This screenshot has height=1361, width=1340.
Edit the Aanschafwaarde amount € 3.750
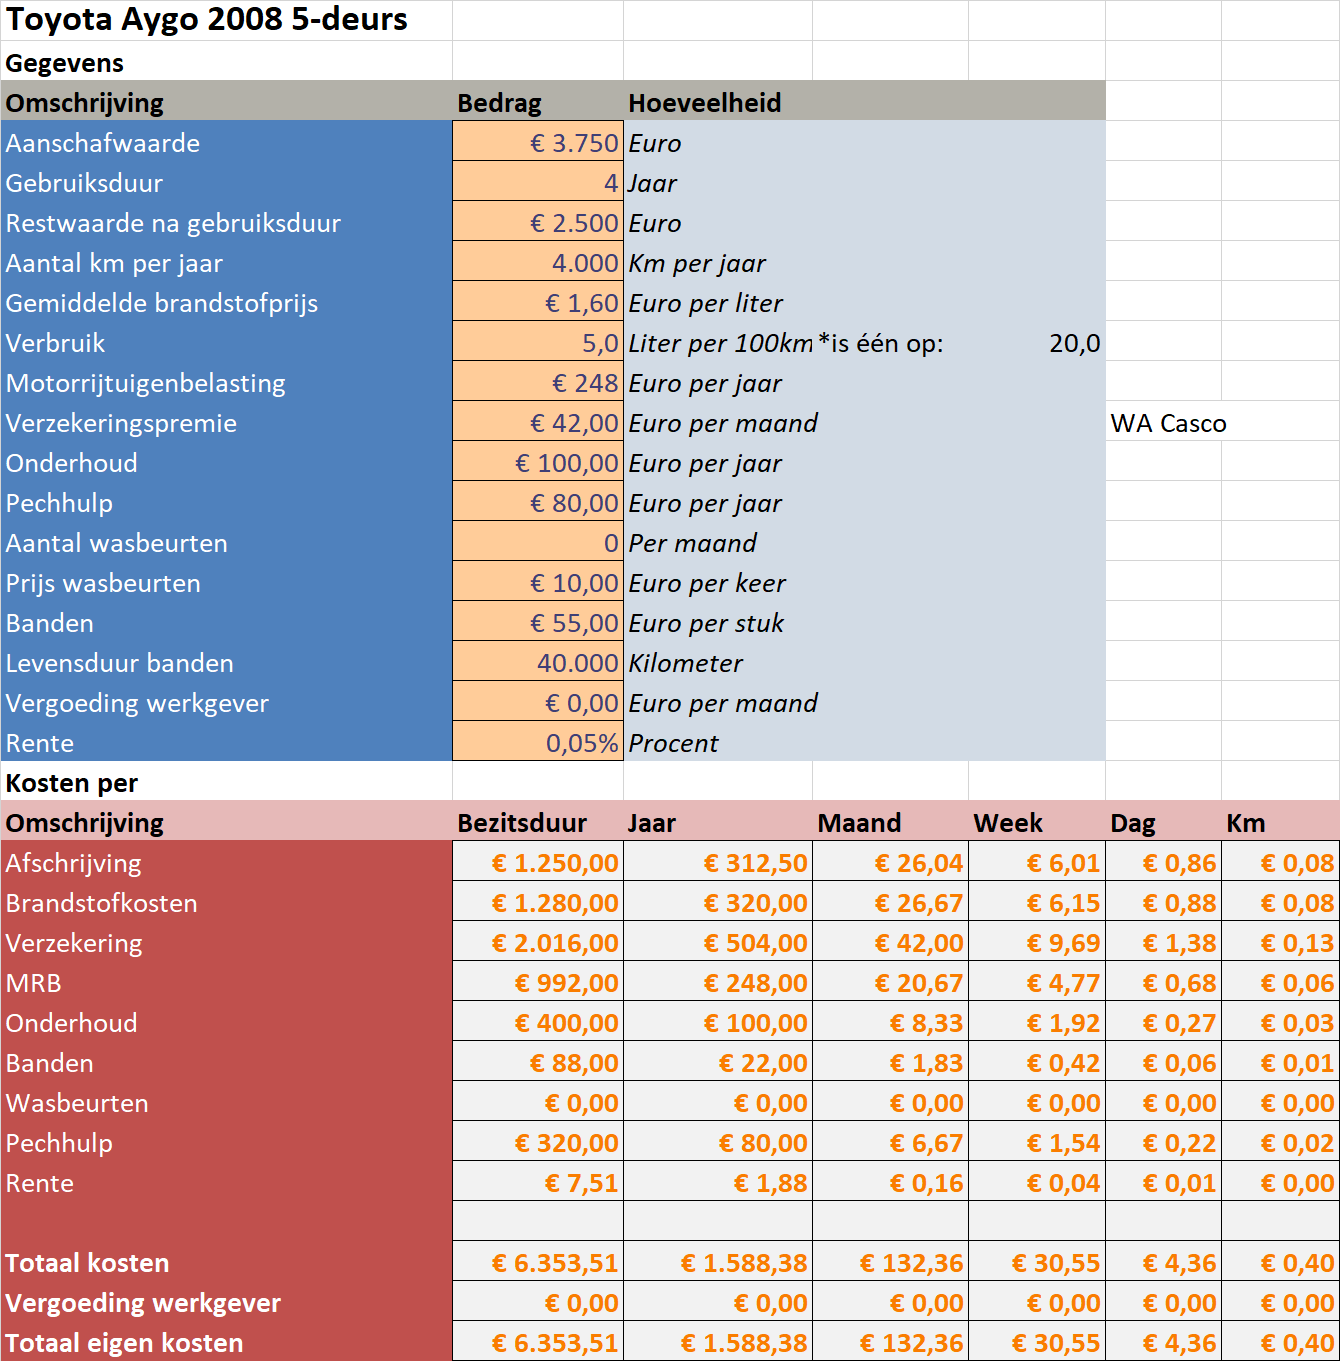(x=538, y=141)
